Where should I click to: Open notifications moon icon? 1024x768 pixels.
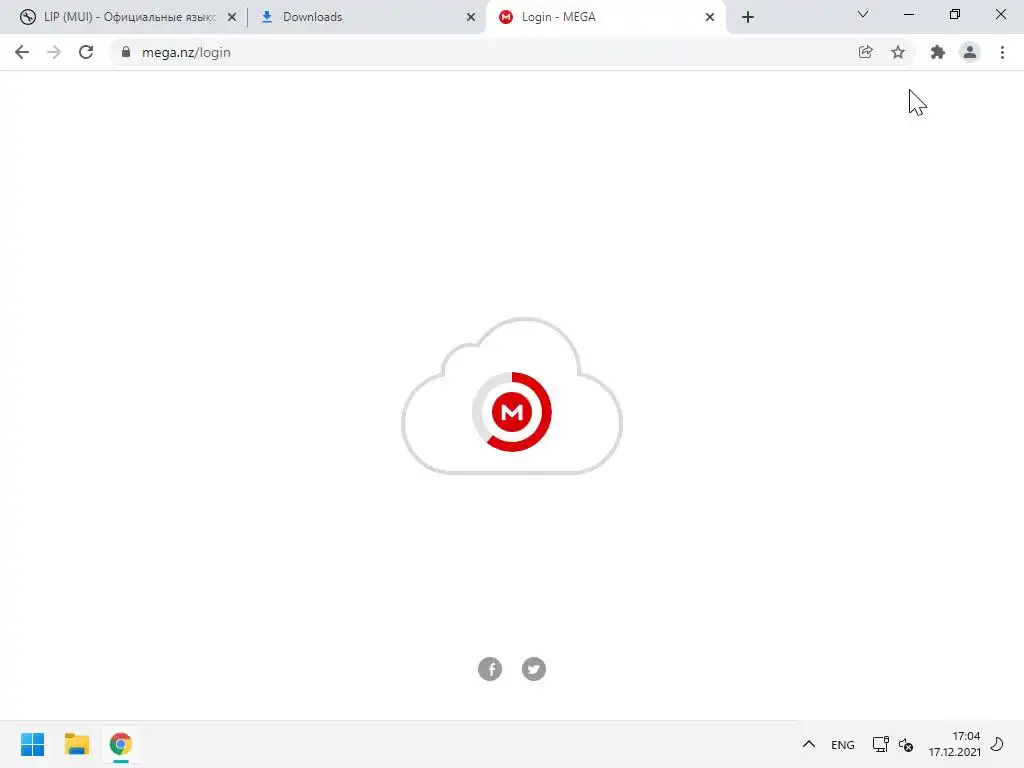pyautogui.click(x=997, y=744)
